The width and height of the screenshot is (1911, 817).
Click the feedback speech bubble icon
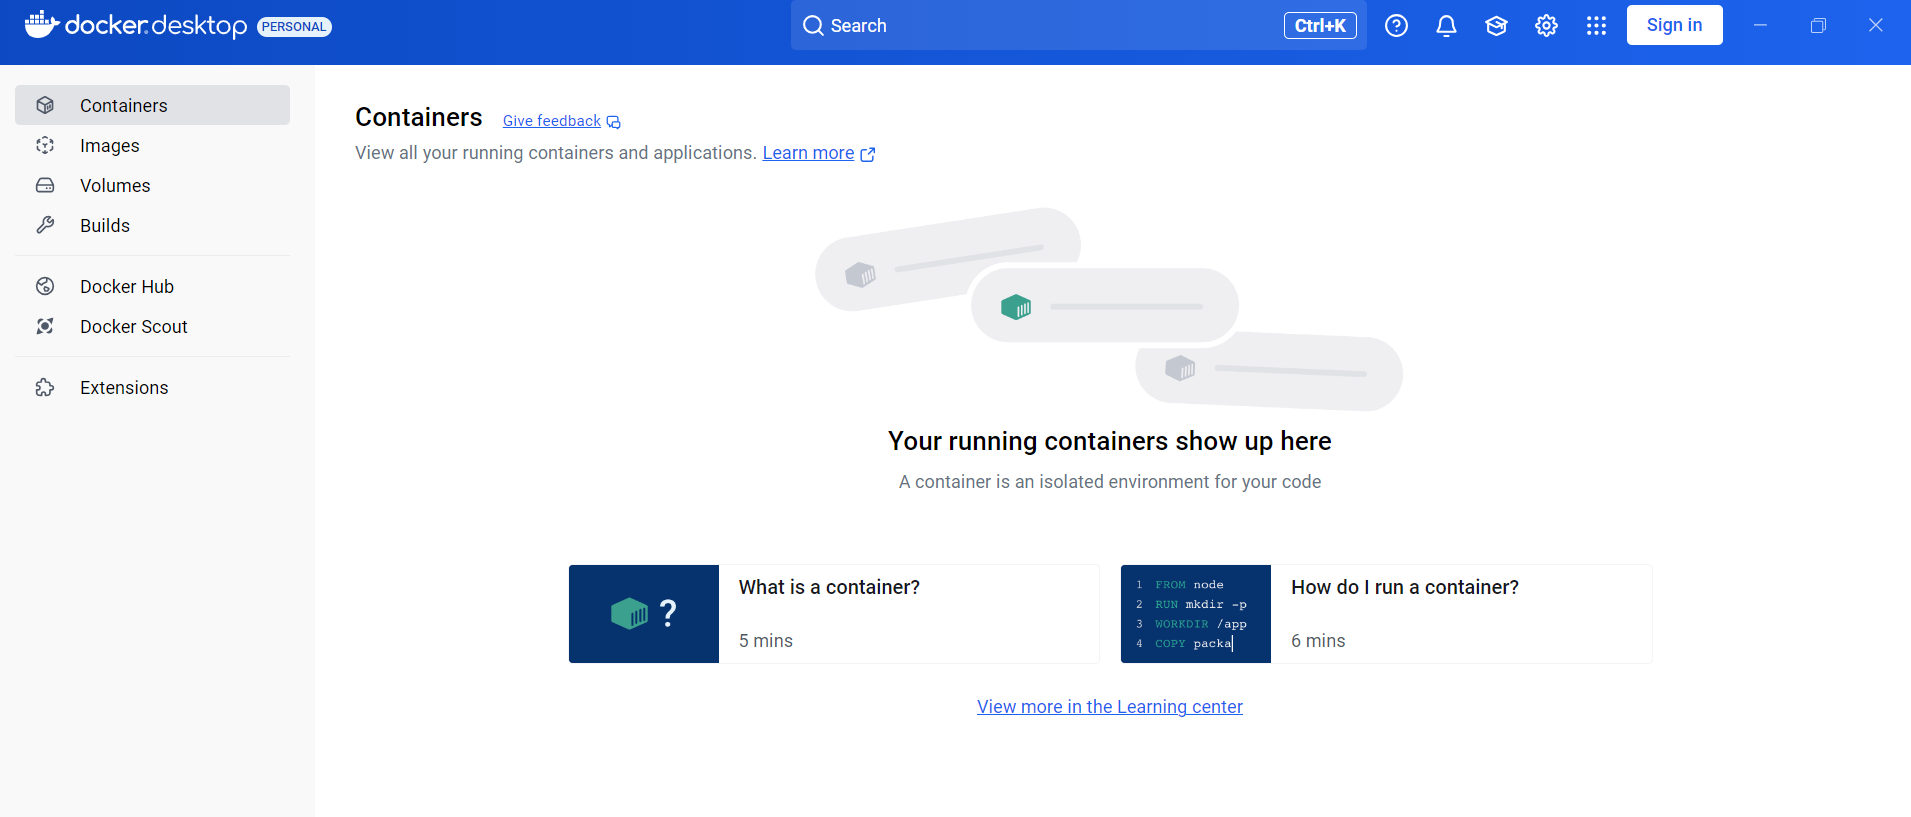click(x=614, y=122)
